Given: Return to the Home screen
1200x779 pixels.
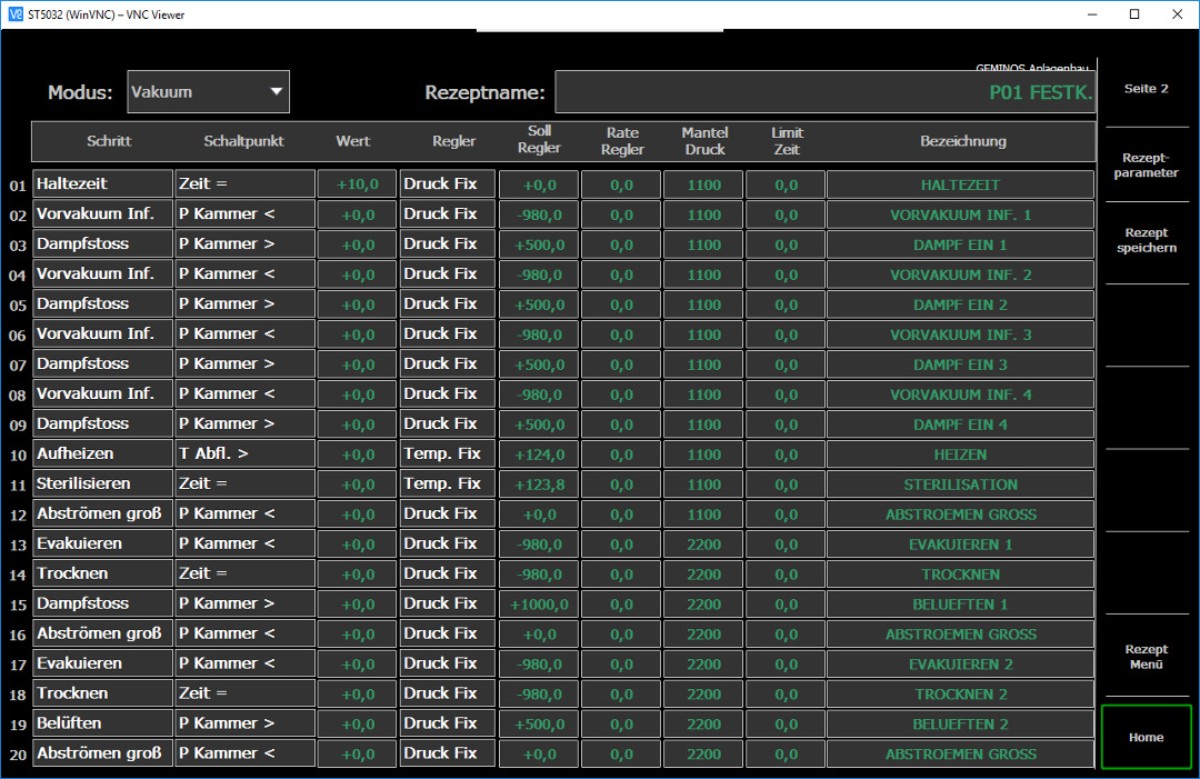Looking at the screenshot, I should coord(1146,738).
